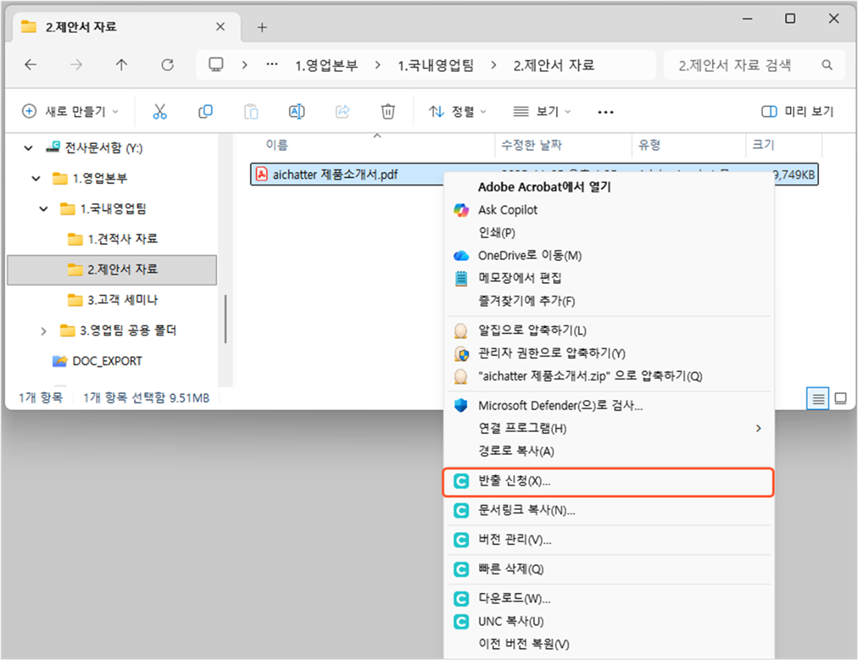Click the Copy icon in toolbar
The height and width of the screenshot is (660, 858).
click(205, 112)
